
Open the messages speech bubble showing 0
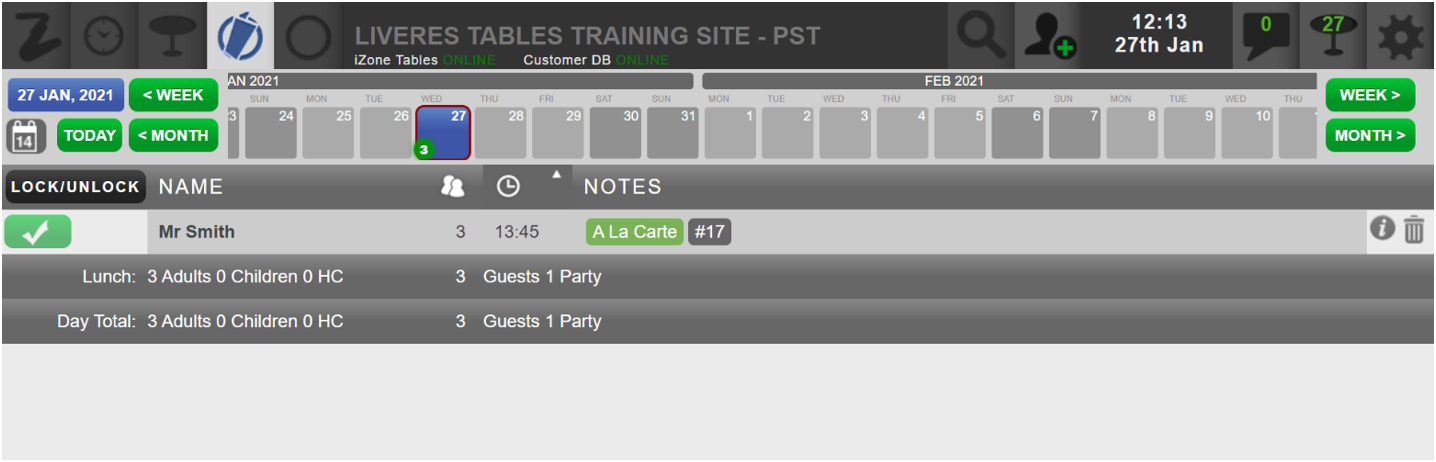click(1266, 36)
